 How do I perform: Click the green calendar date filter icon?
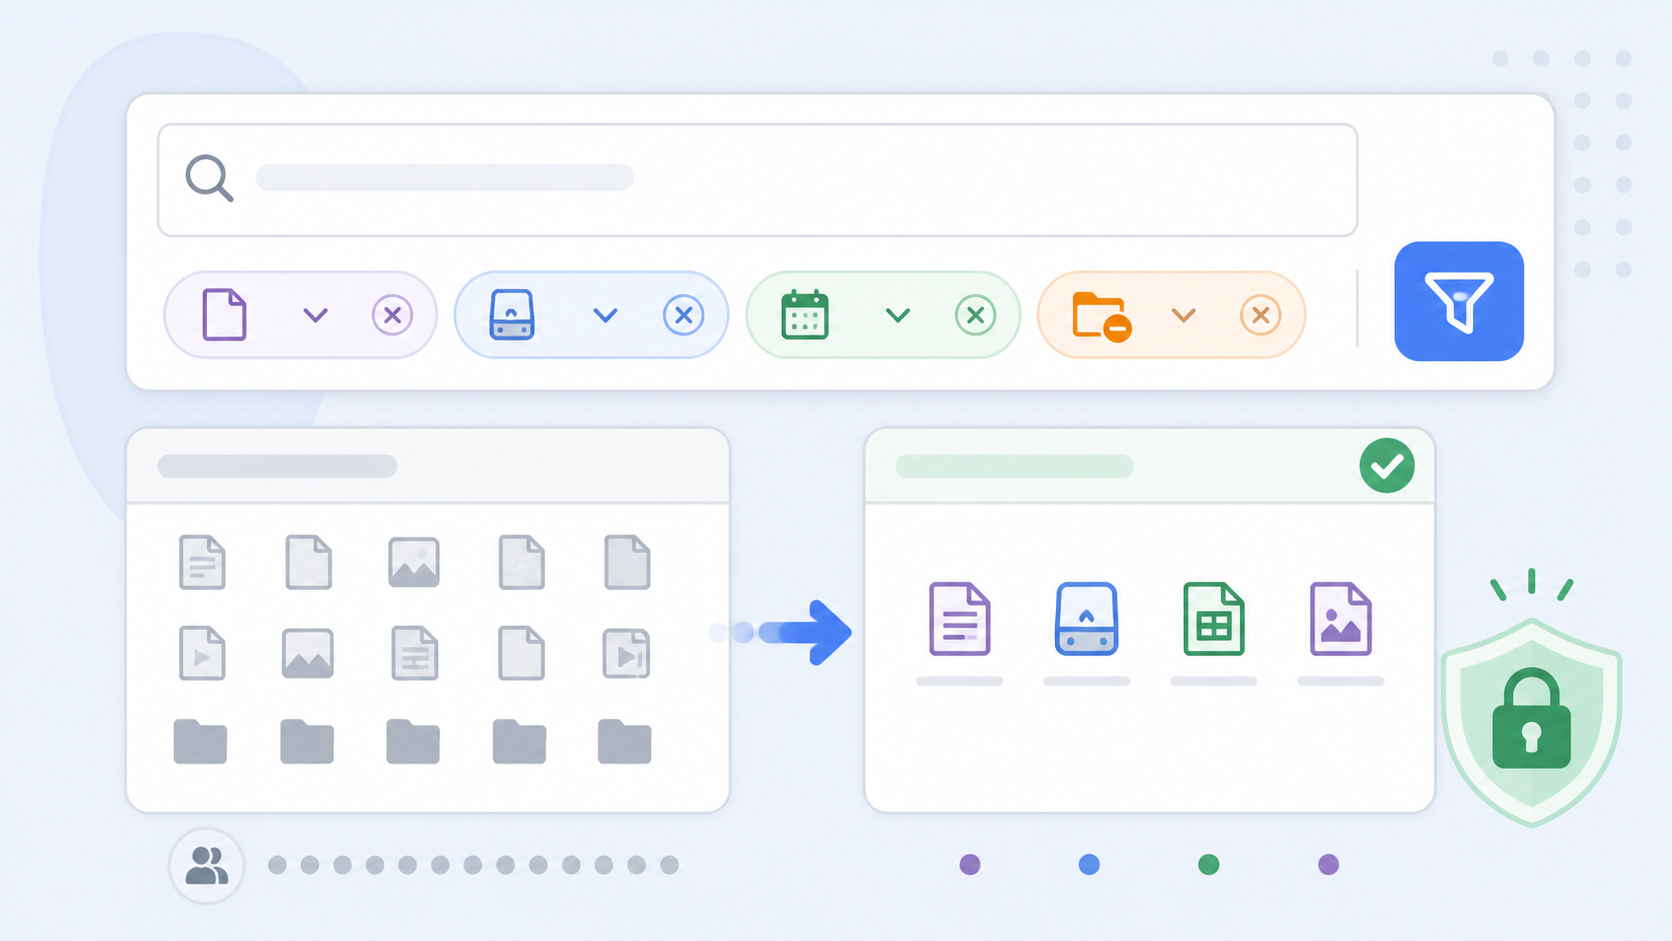pyautogui.click(x=805, y=315)
